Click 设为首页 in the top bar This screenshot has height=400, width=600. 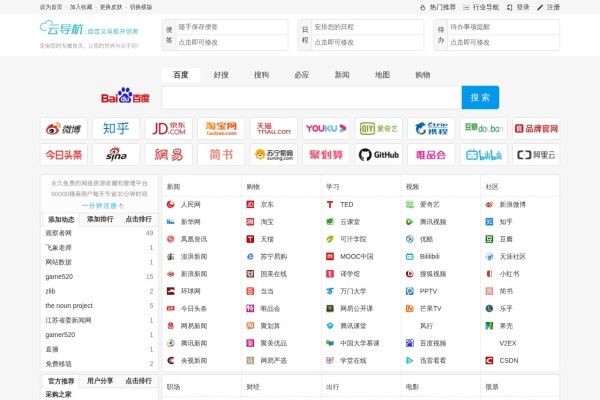(x=51, y=7)
